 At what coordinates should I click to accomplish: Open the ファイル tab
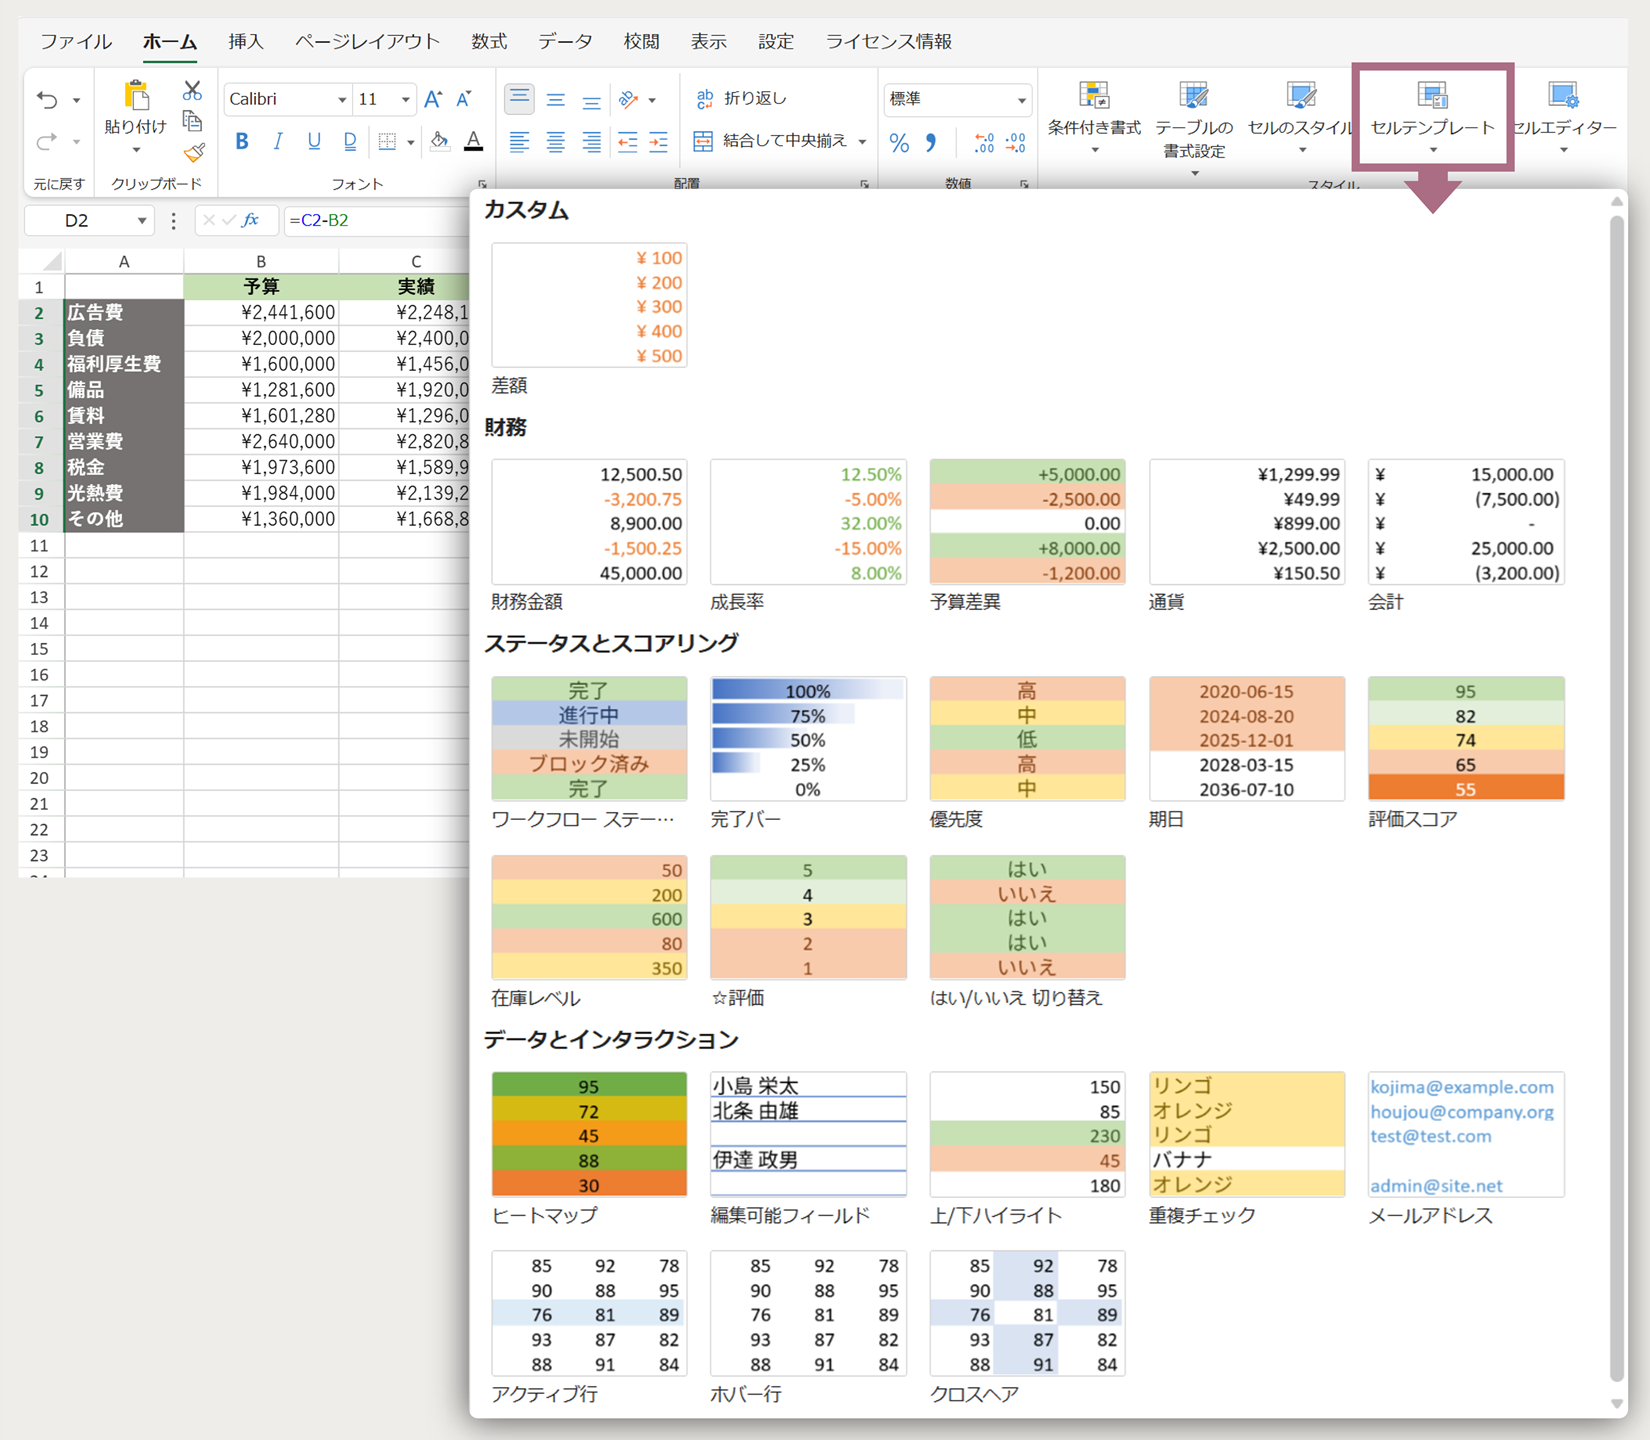[x=76, y=42]
